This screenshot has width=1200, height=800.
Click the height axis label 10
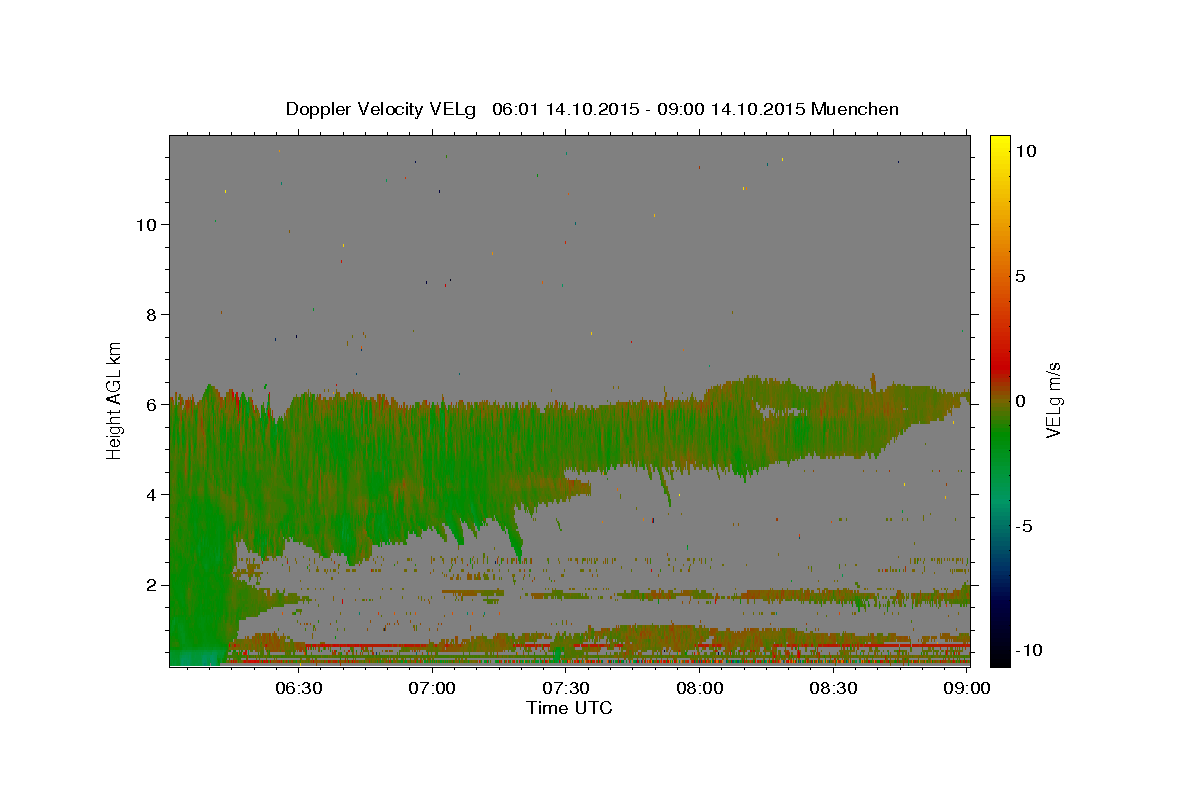(145, 224)
